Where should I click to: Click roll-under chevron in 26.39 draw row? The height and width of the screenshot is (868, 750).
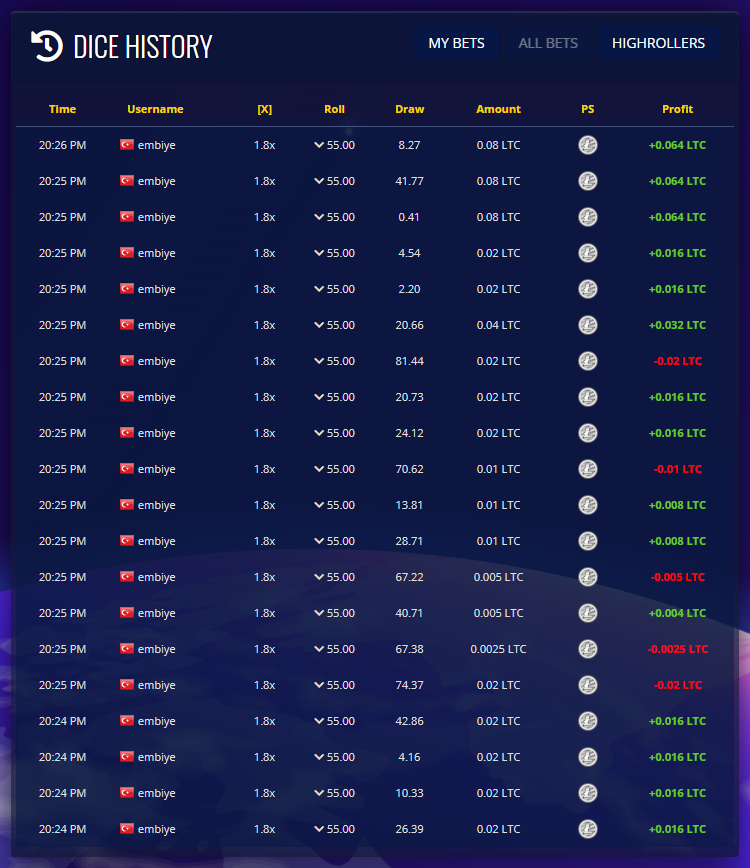click(319, 829)
